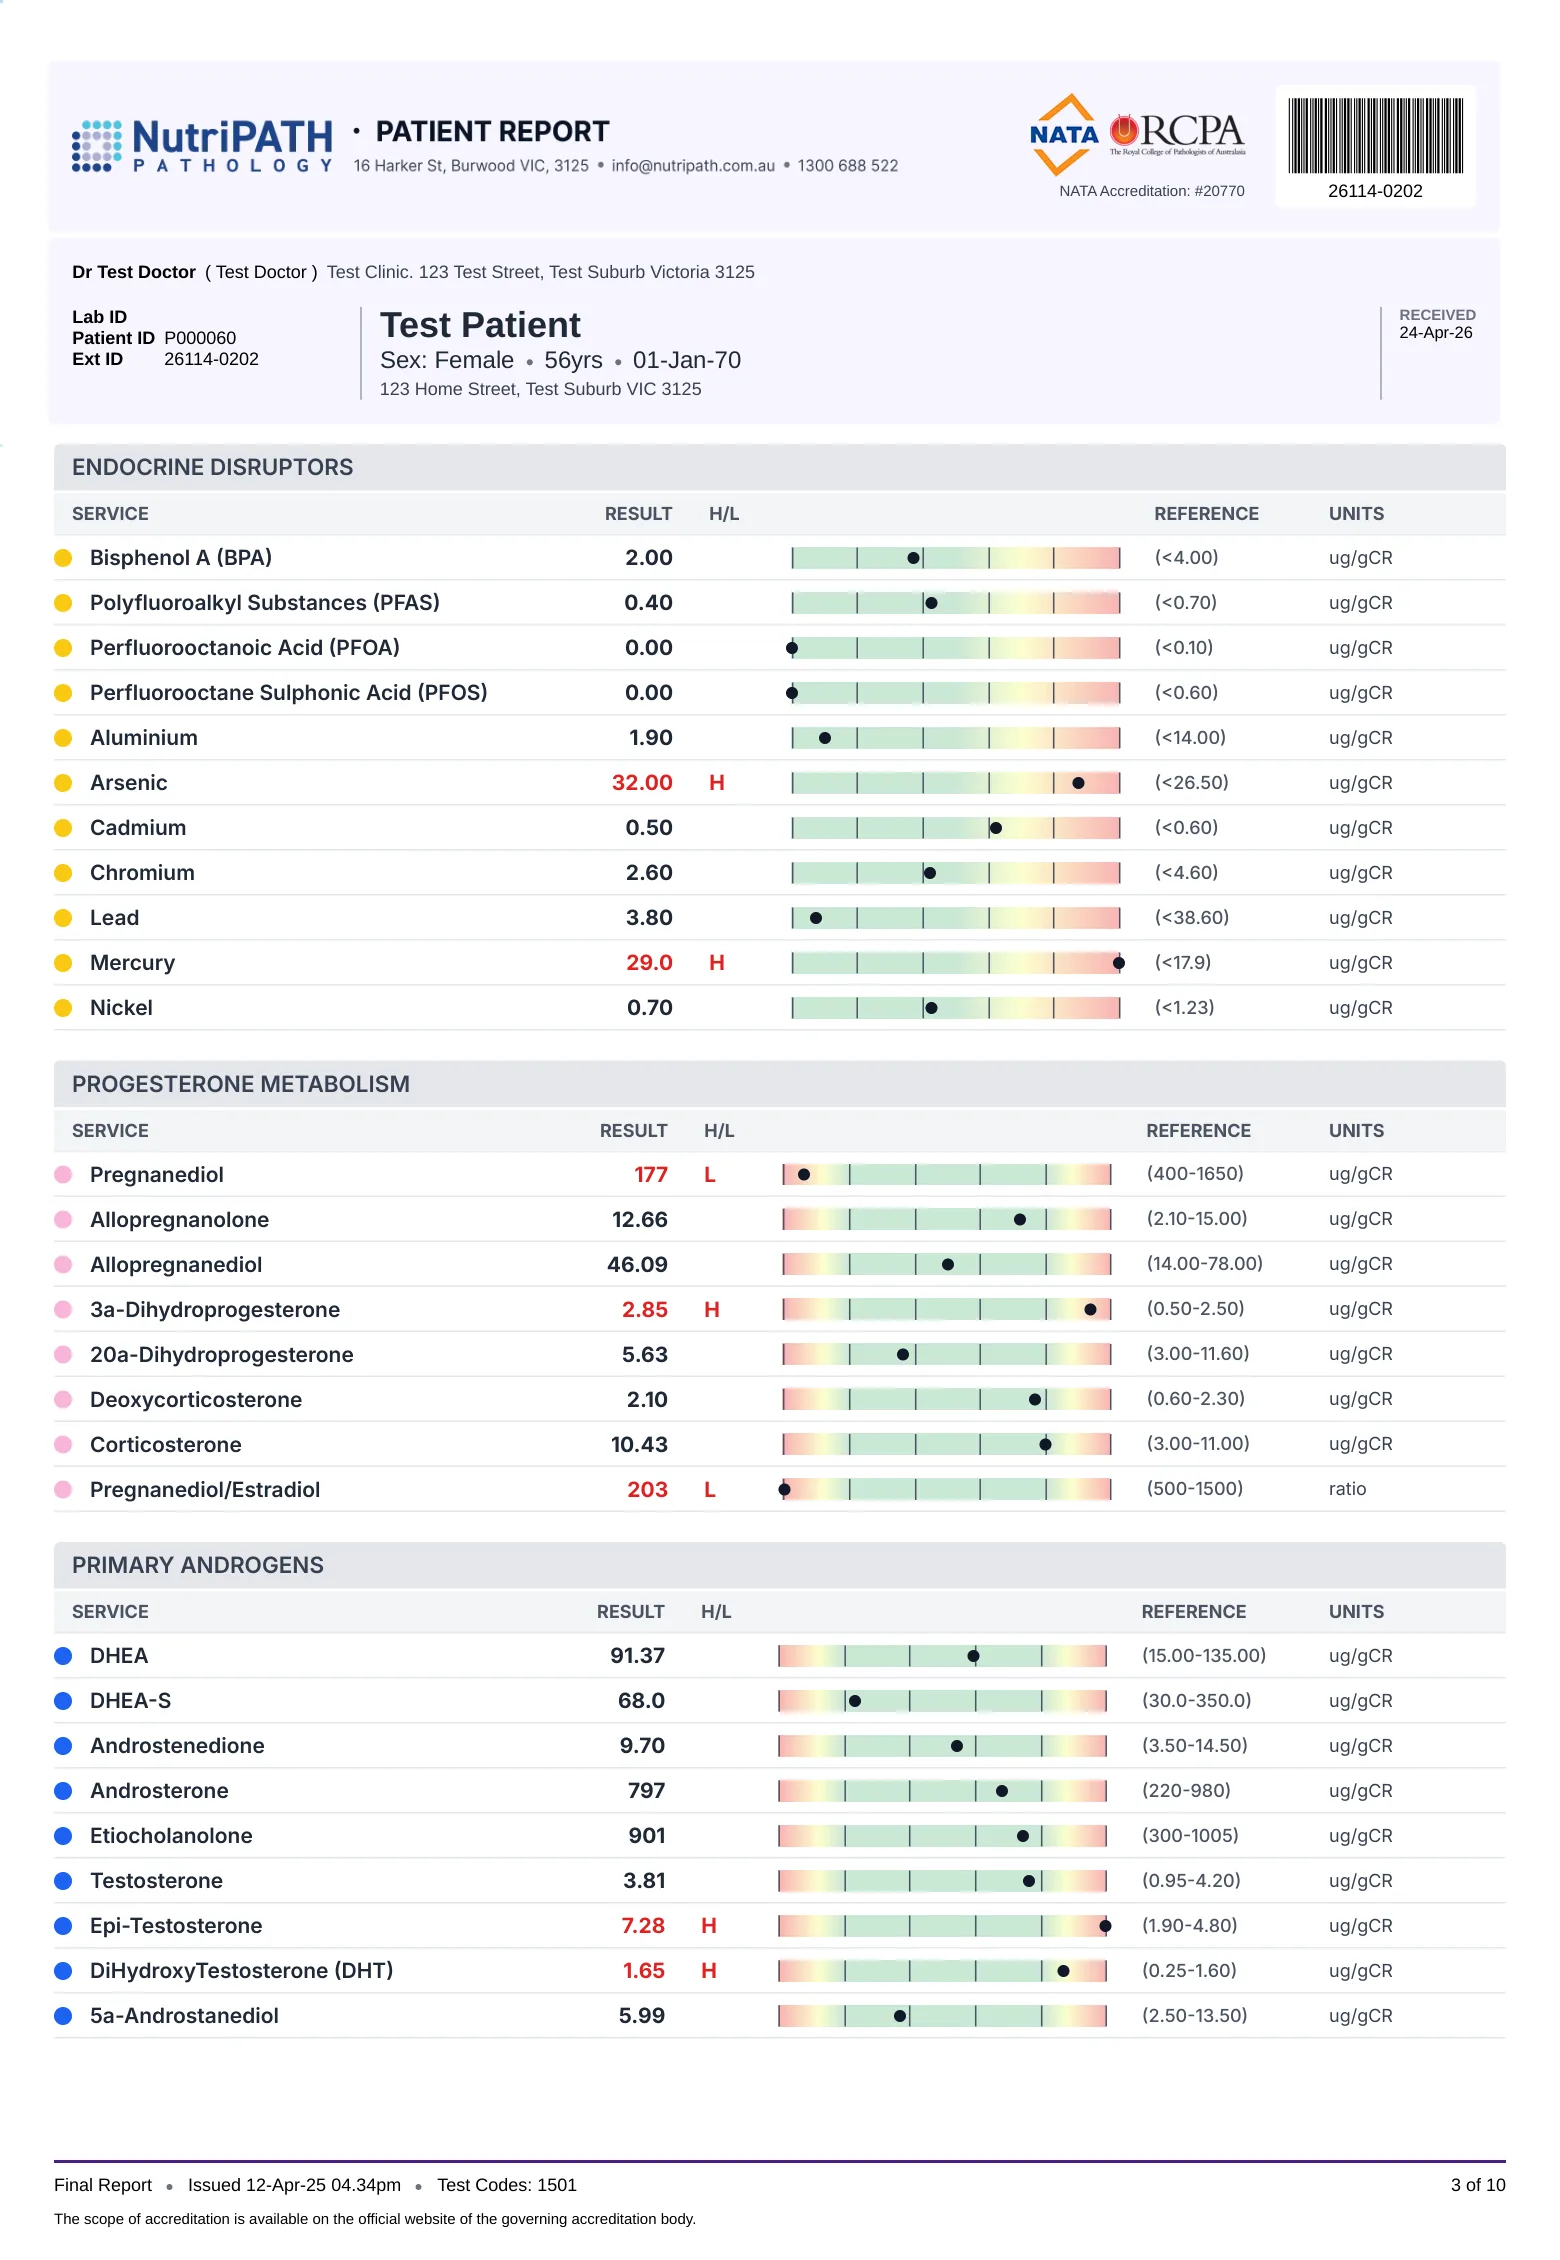The height and width of the screenshot is (2260, 1560).
Task: Click the received date 24-Apr-26
Action: pos(1436,333)
